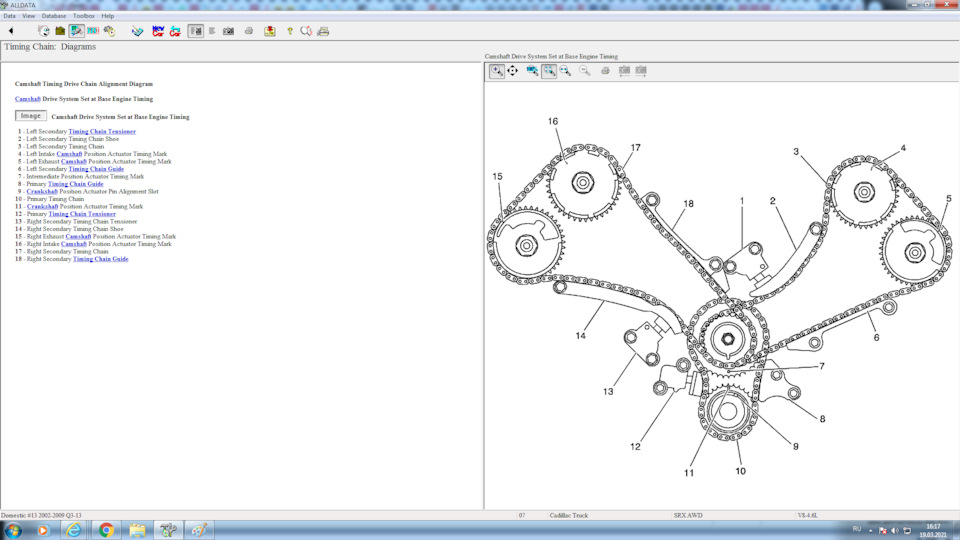Open the Database menu
960x540 pixels.
(x=54, y=16)
